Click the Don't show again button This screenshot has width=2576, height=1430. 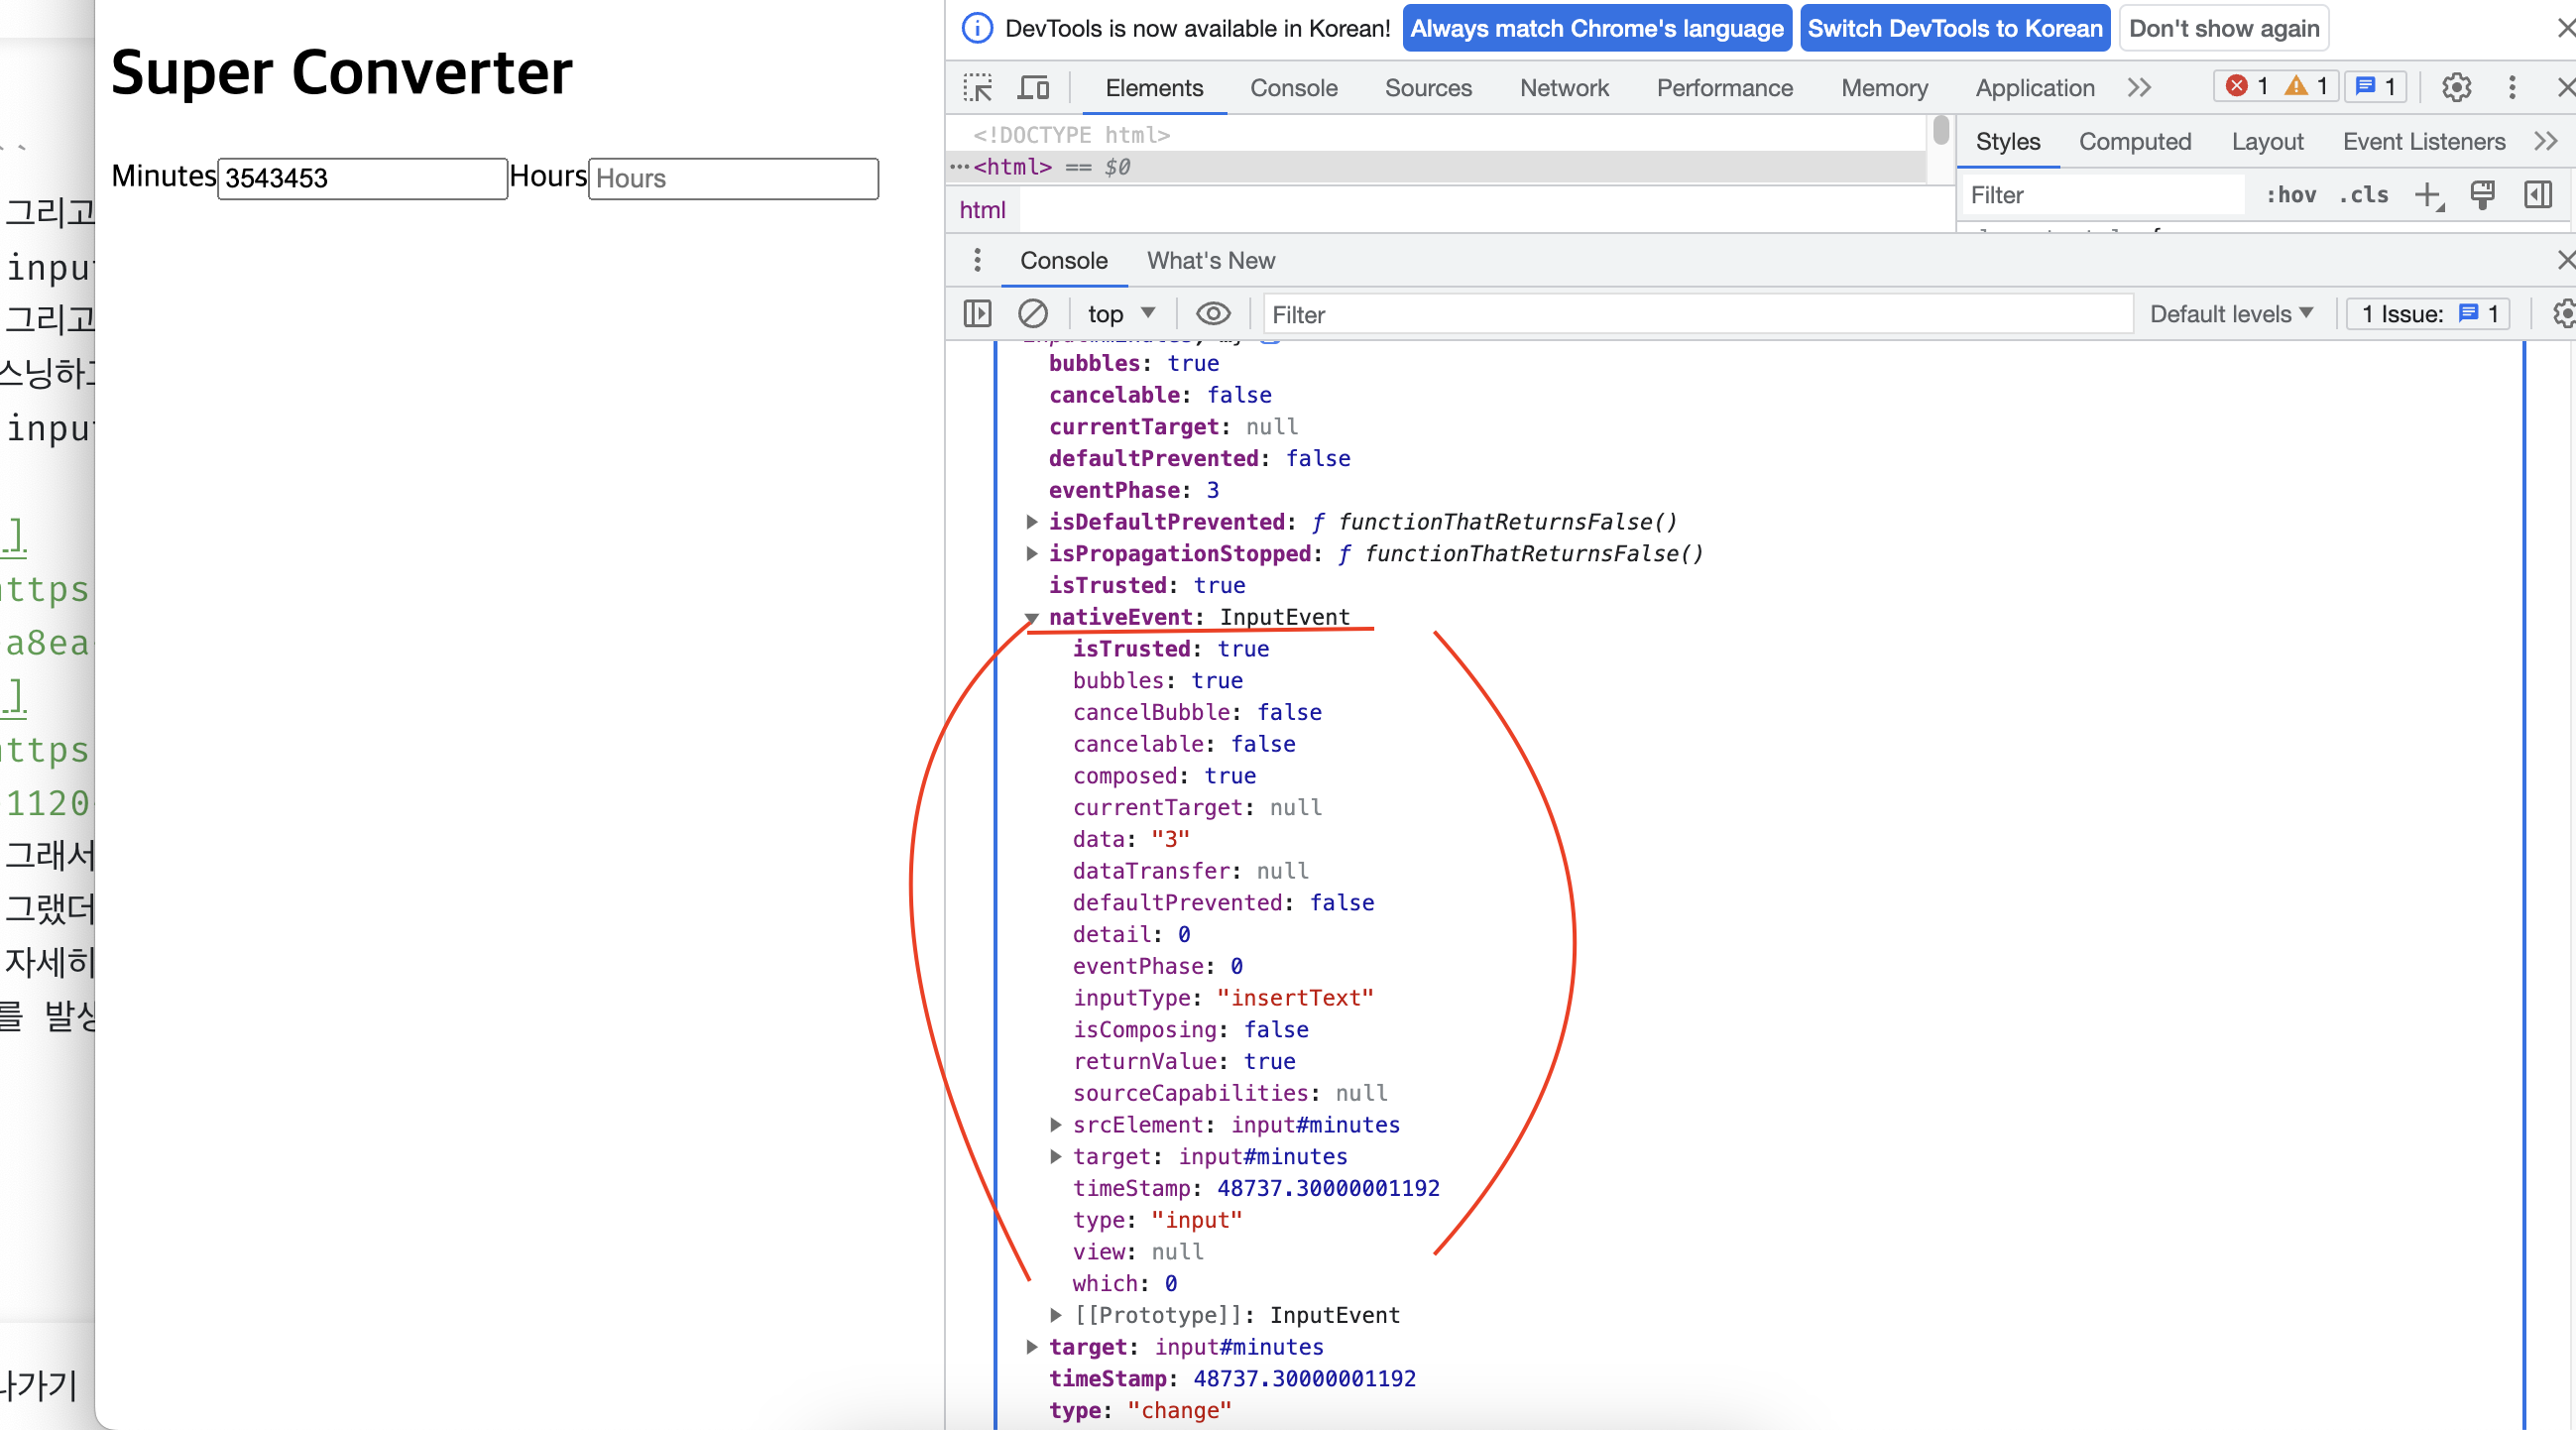pyautogui.click(x=2223, y=28)
